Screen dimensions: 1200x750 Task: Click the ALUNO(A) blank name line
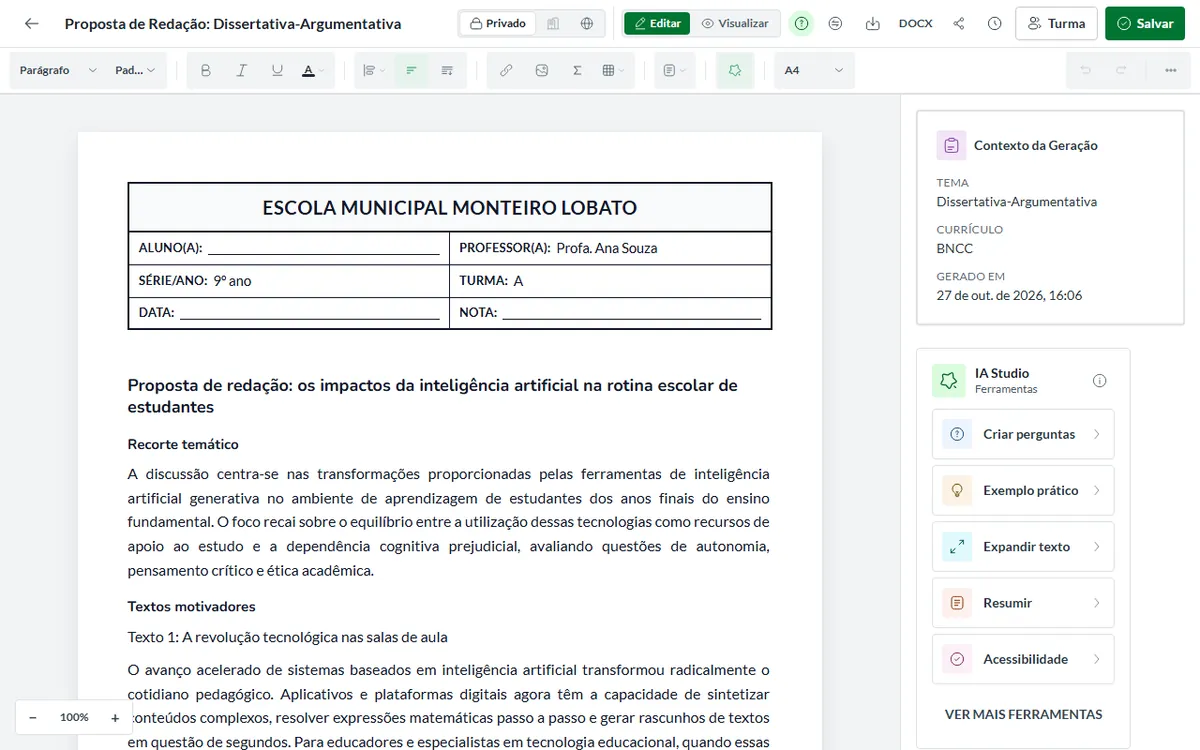pyautogui.click(x=323, y=249)
